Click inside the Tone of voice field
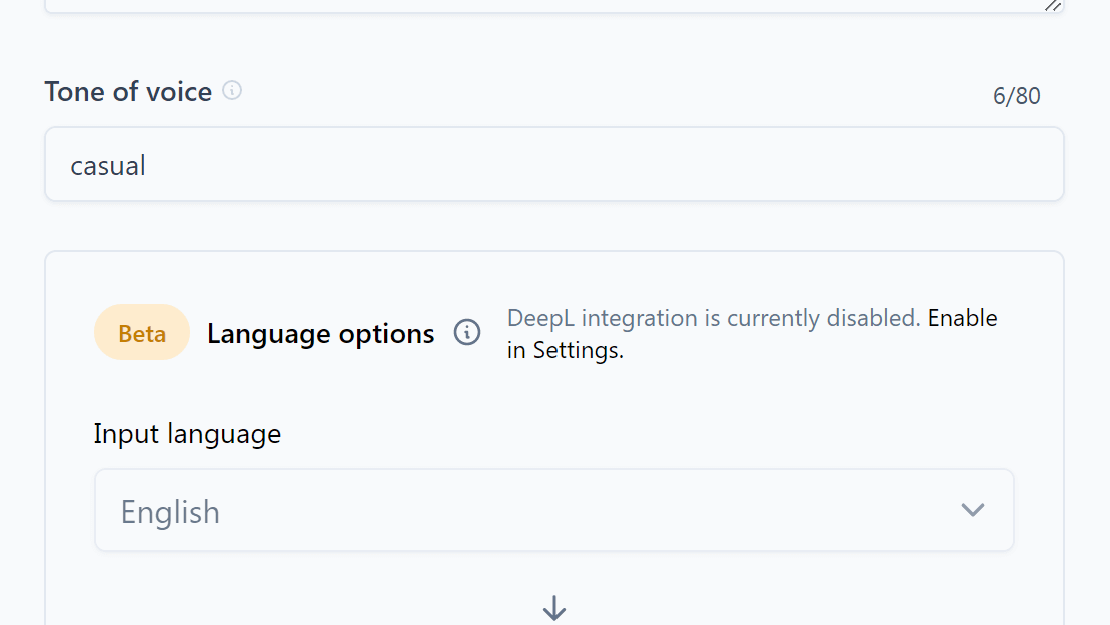Viewport: 1110px width, 625px height. (x=554, y=164)
